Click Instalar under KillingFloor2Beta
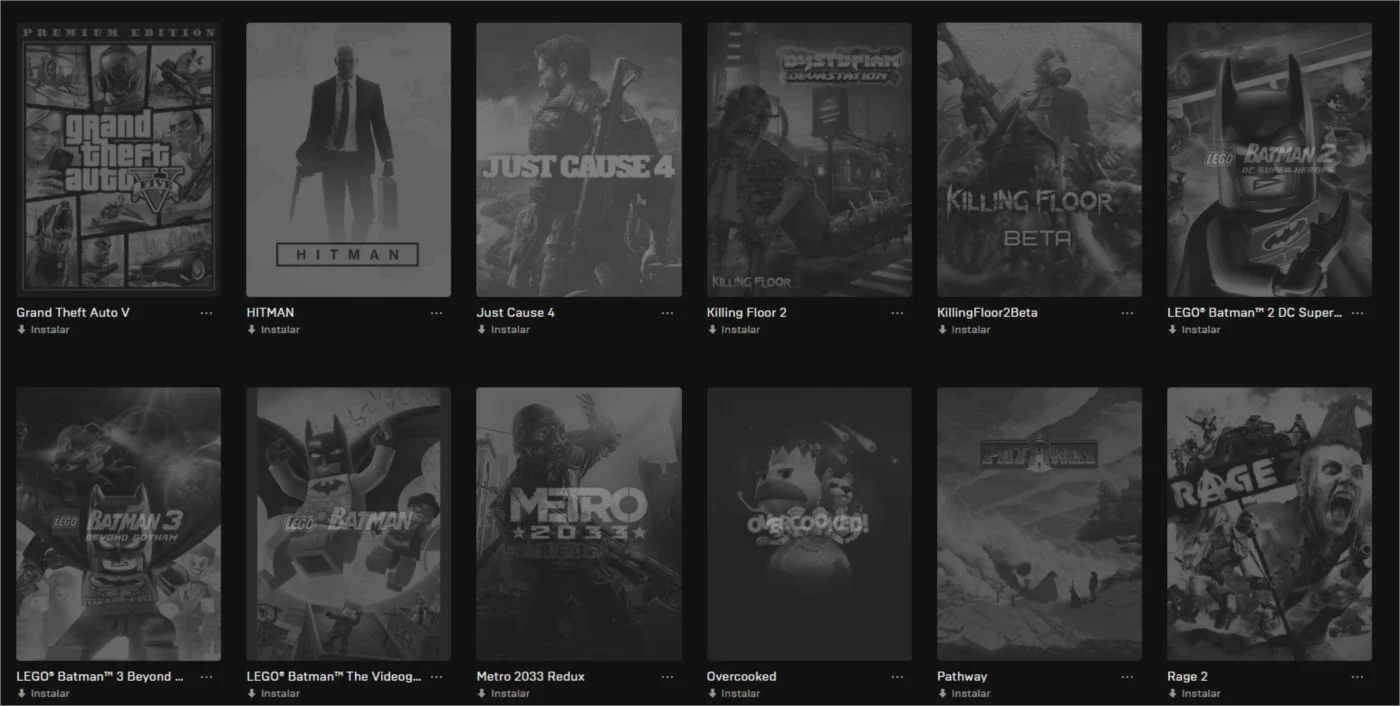This screenshot has height=706, width=1400. (x=963, y=330)
